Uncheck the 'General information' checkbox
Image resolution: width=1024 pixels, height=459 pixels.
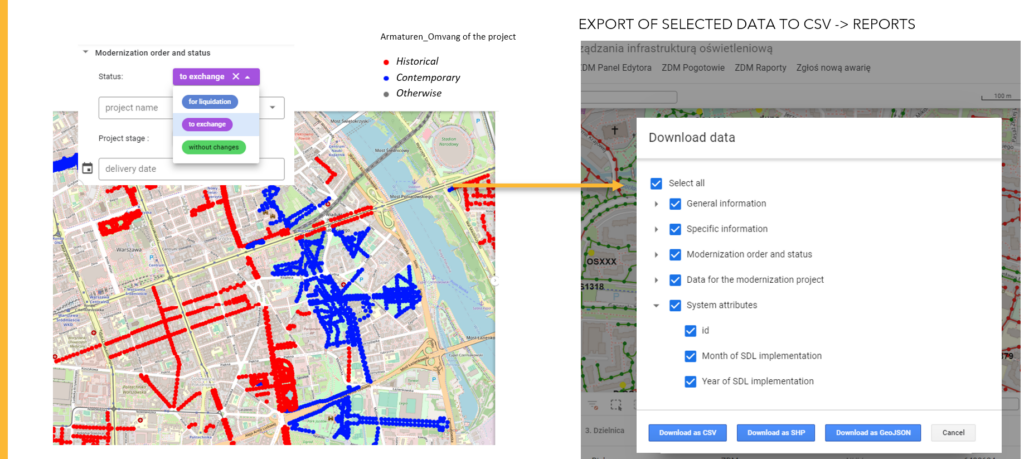676,204
